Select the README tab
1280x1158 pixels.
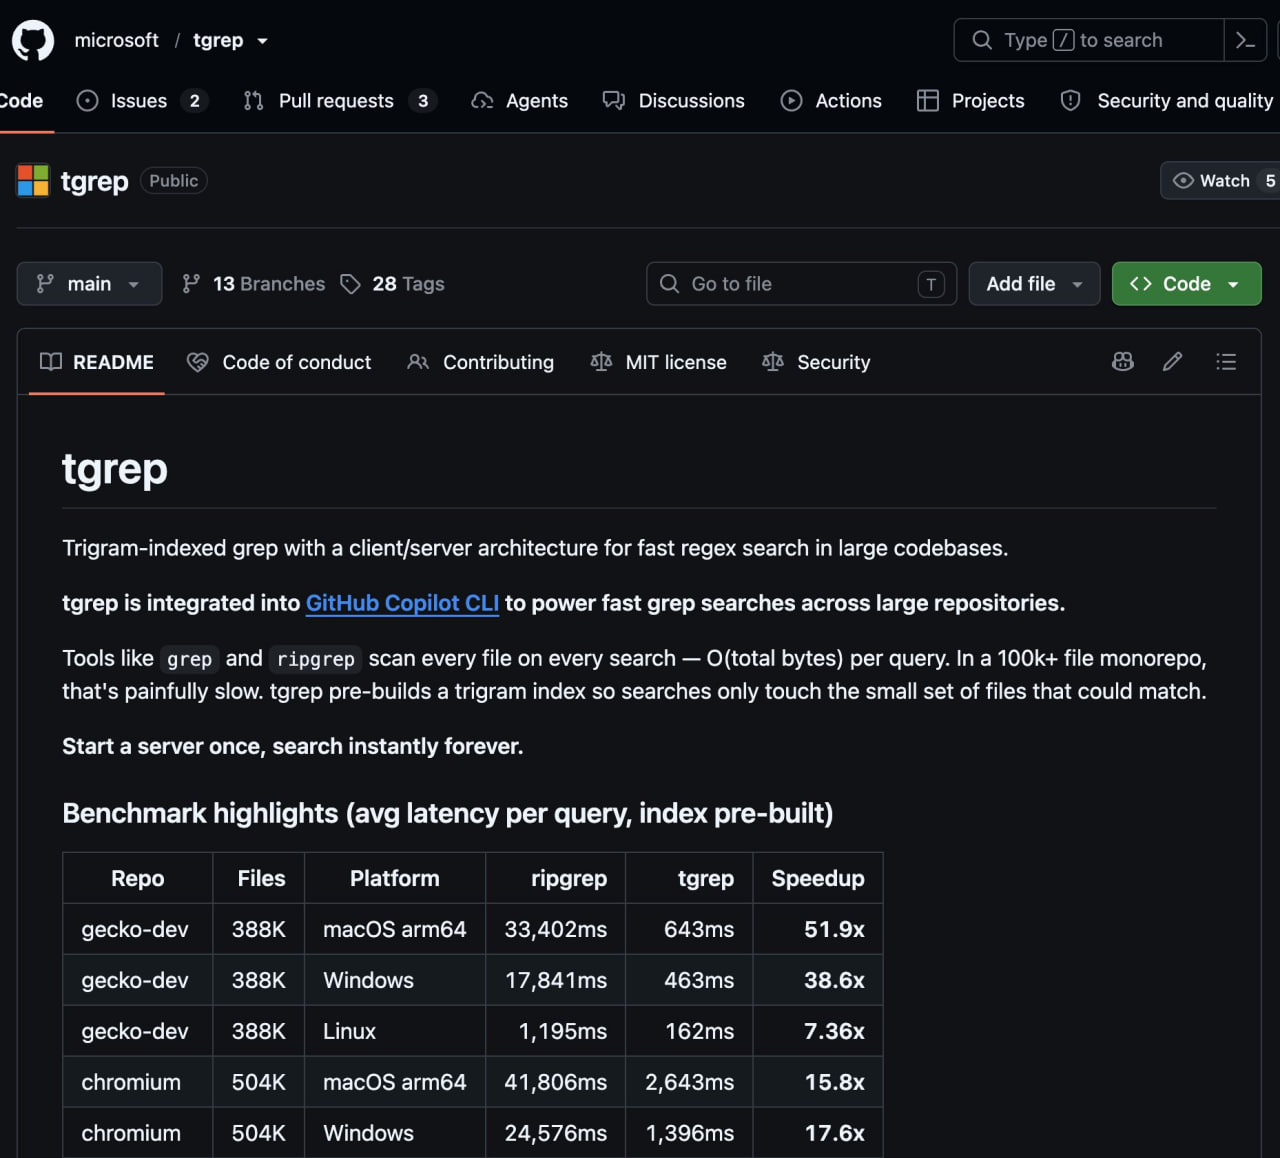click(97, 362)
